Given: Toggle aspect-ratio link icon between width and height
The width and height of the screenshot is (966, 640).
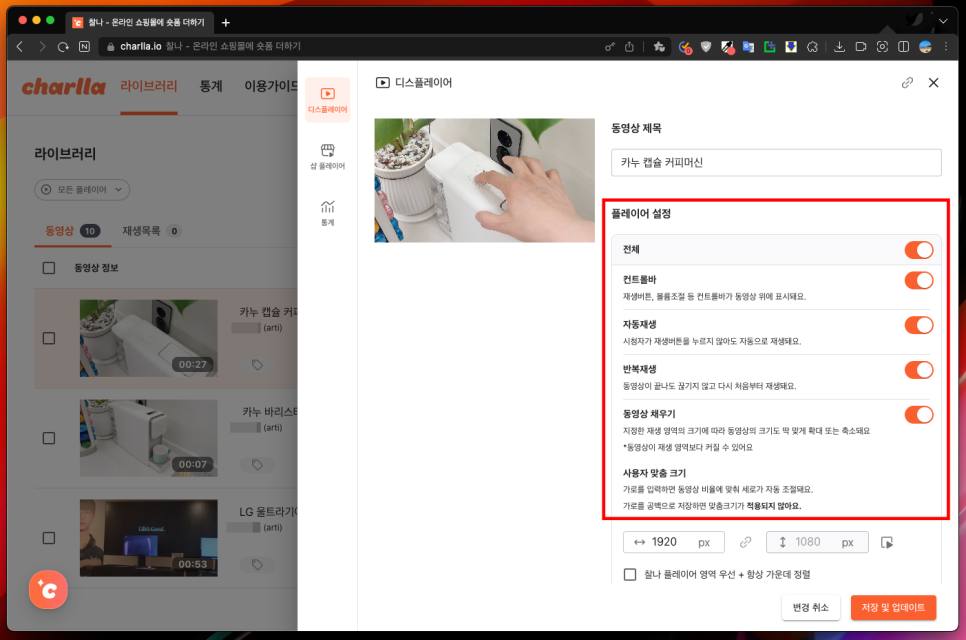Looking at the screenshot, I should (x=745, y=542).
